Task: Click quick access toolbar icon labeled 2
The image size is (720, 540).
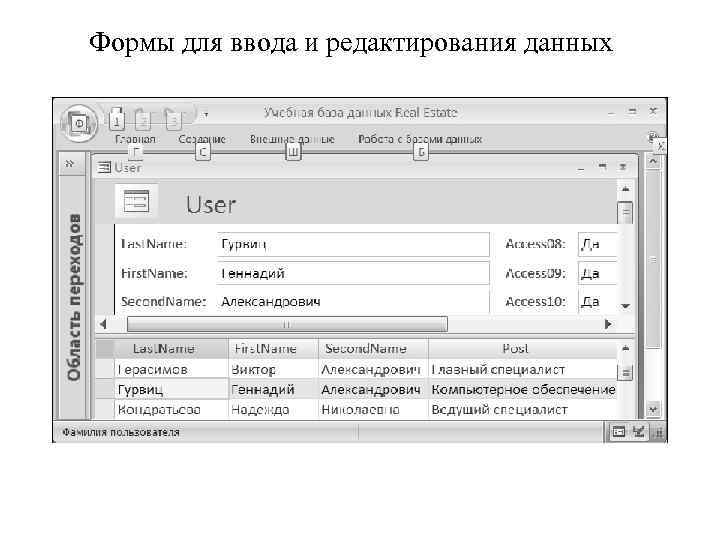Action: 144,119
